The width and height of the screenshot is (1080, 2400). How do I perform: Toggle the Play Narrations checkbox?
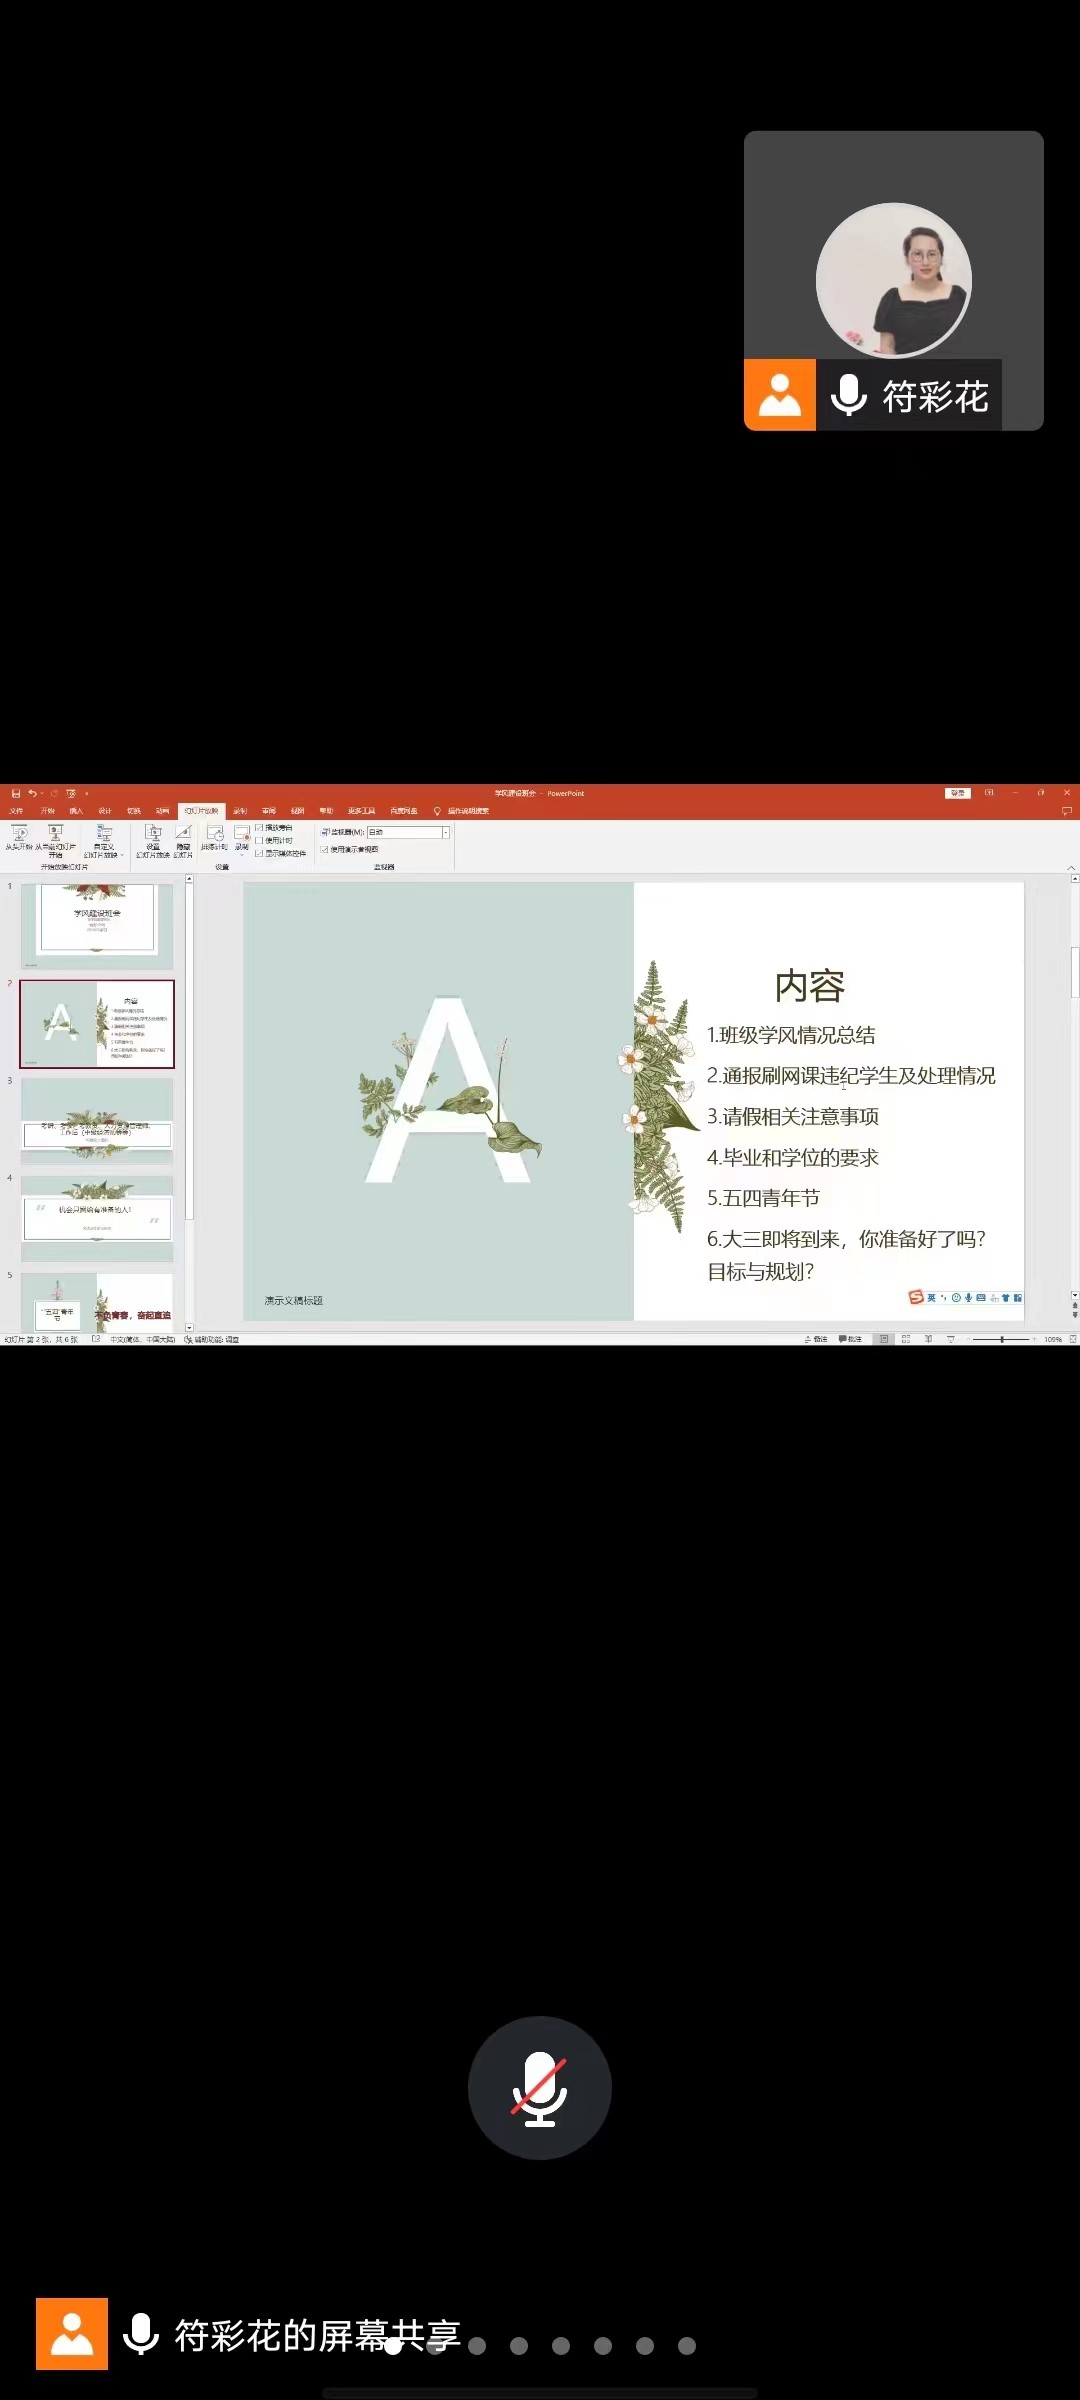[x=259, y=828]
